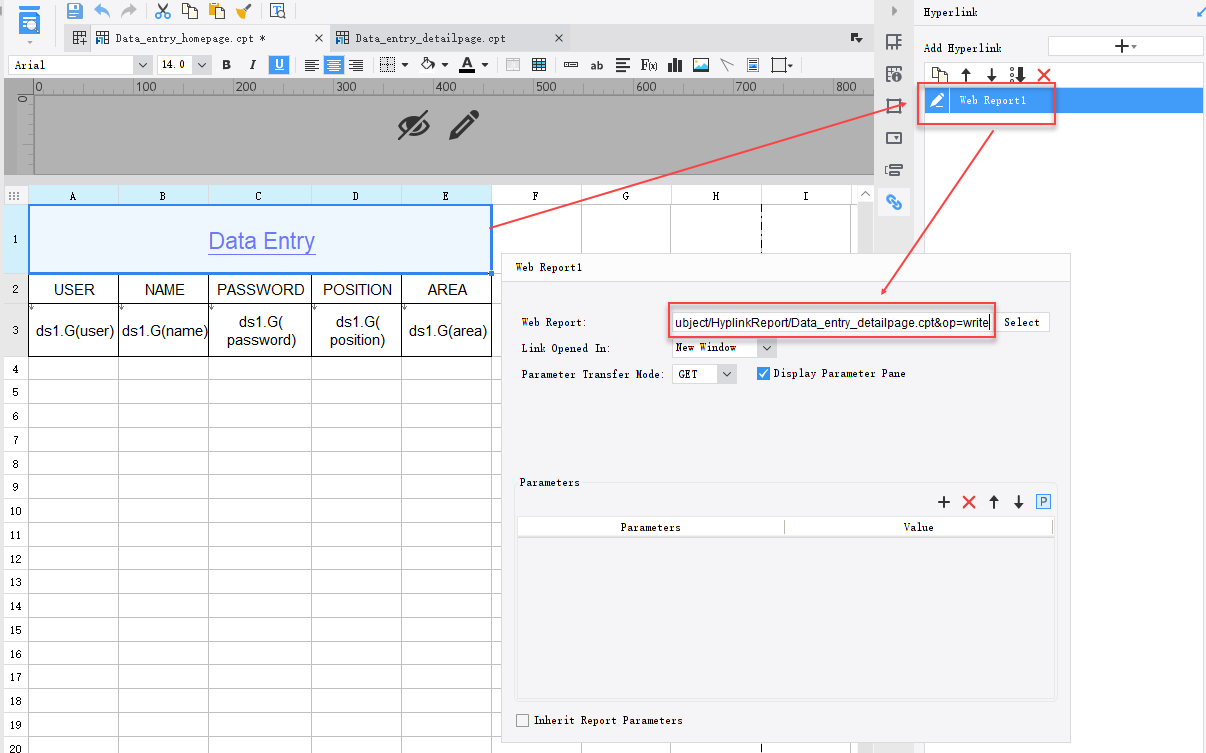Open Conditional Attributes icon in right sidebar
Screen dimensions: 1206x753
[894, 170]
